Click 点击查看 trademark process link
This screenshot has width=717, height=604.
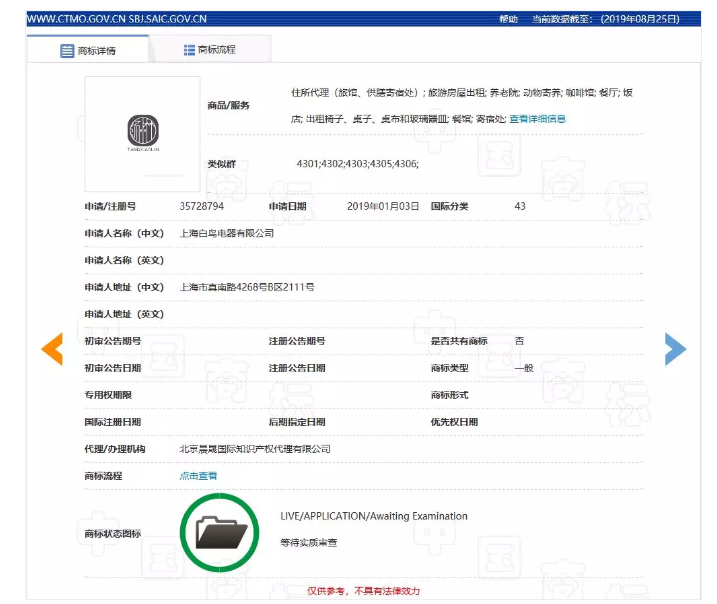[x=198, y=476]
